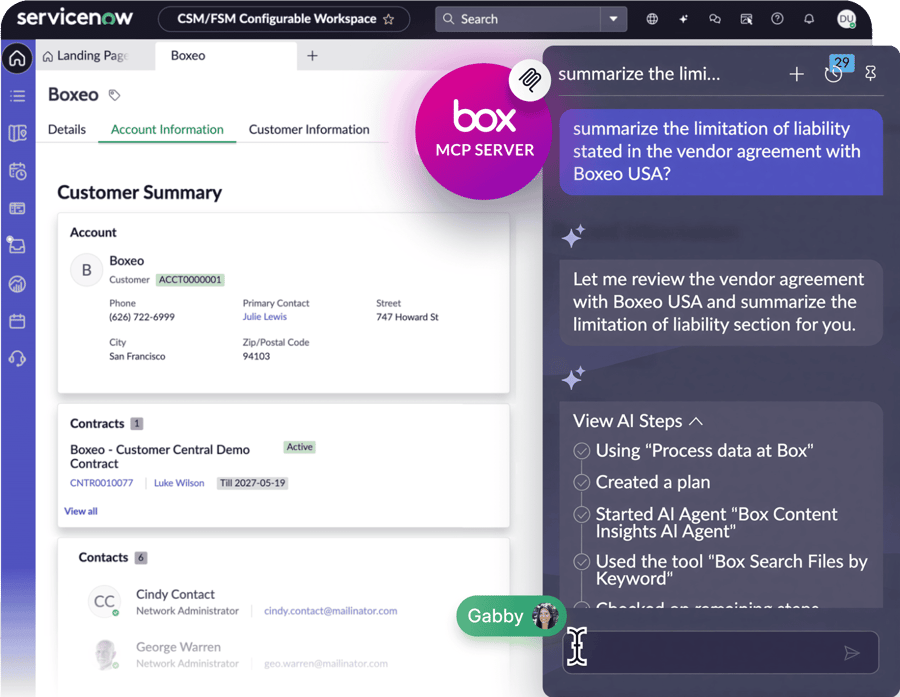Click the Box Content Insights AI Agent step
The height and width of the screenshot is (697, 900).
coord(716,522)
